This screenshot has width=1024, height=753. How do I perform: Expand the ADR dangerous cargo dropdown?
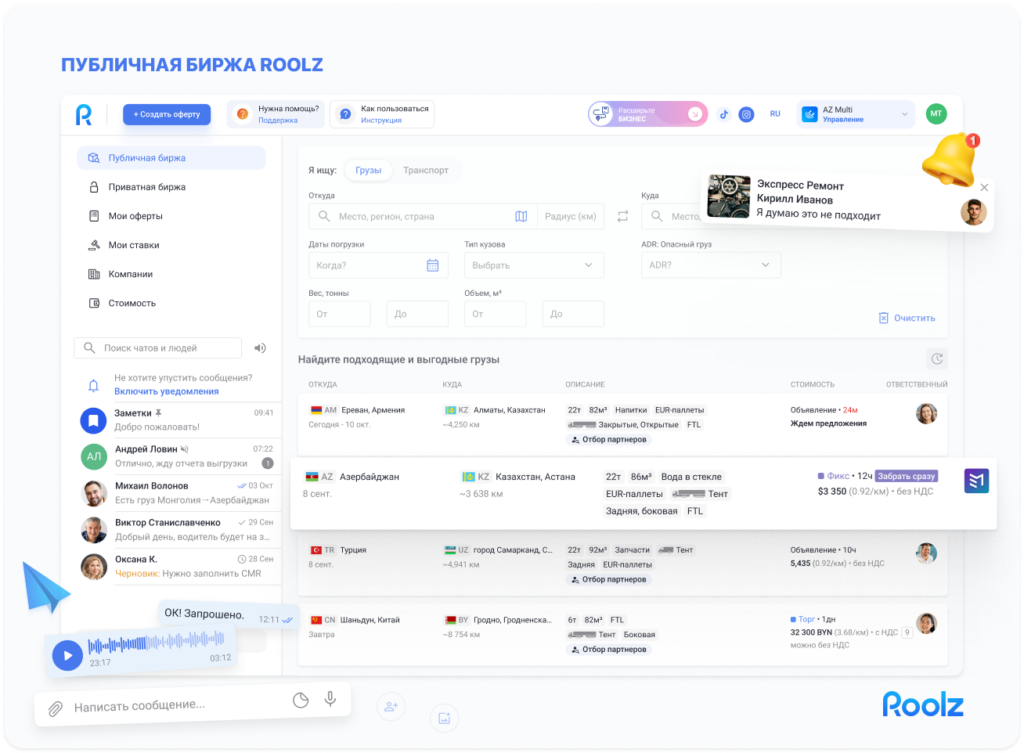coord(711,265)
